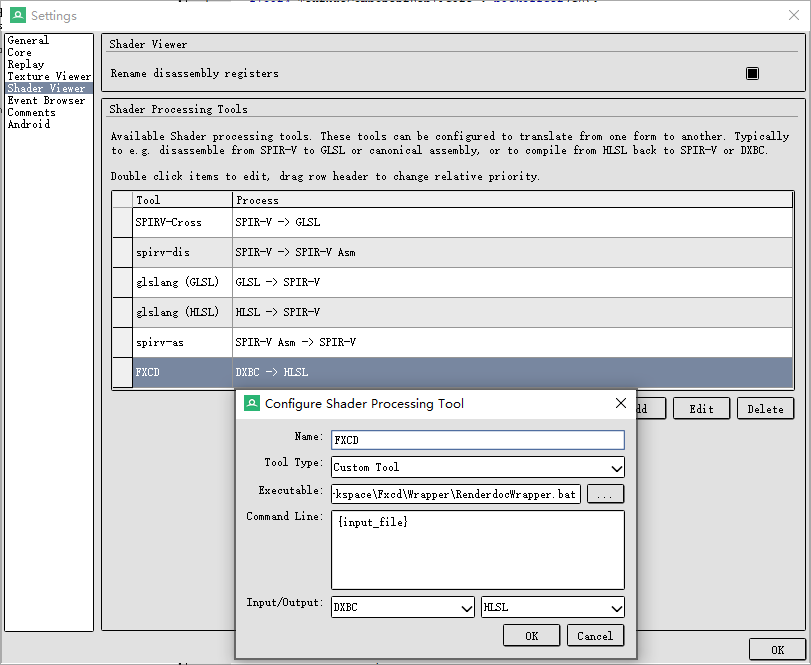Open the HLSL output format dropdown

[553, 607]
